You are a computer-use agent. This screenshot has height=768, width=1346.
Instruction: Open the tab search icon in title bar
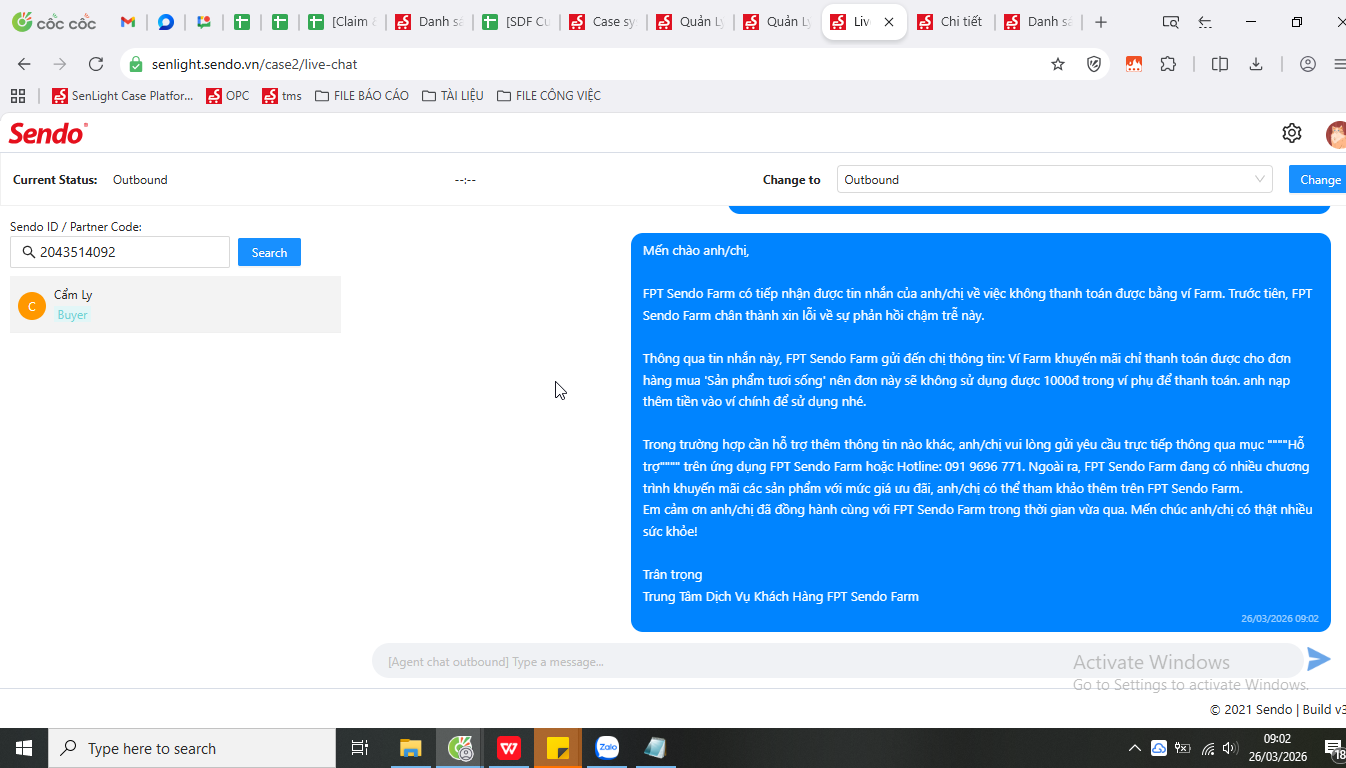pyautogui.click(x=1170, y=22)
